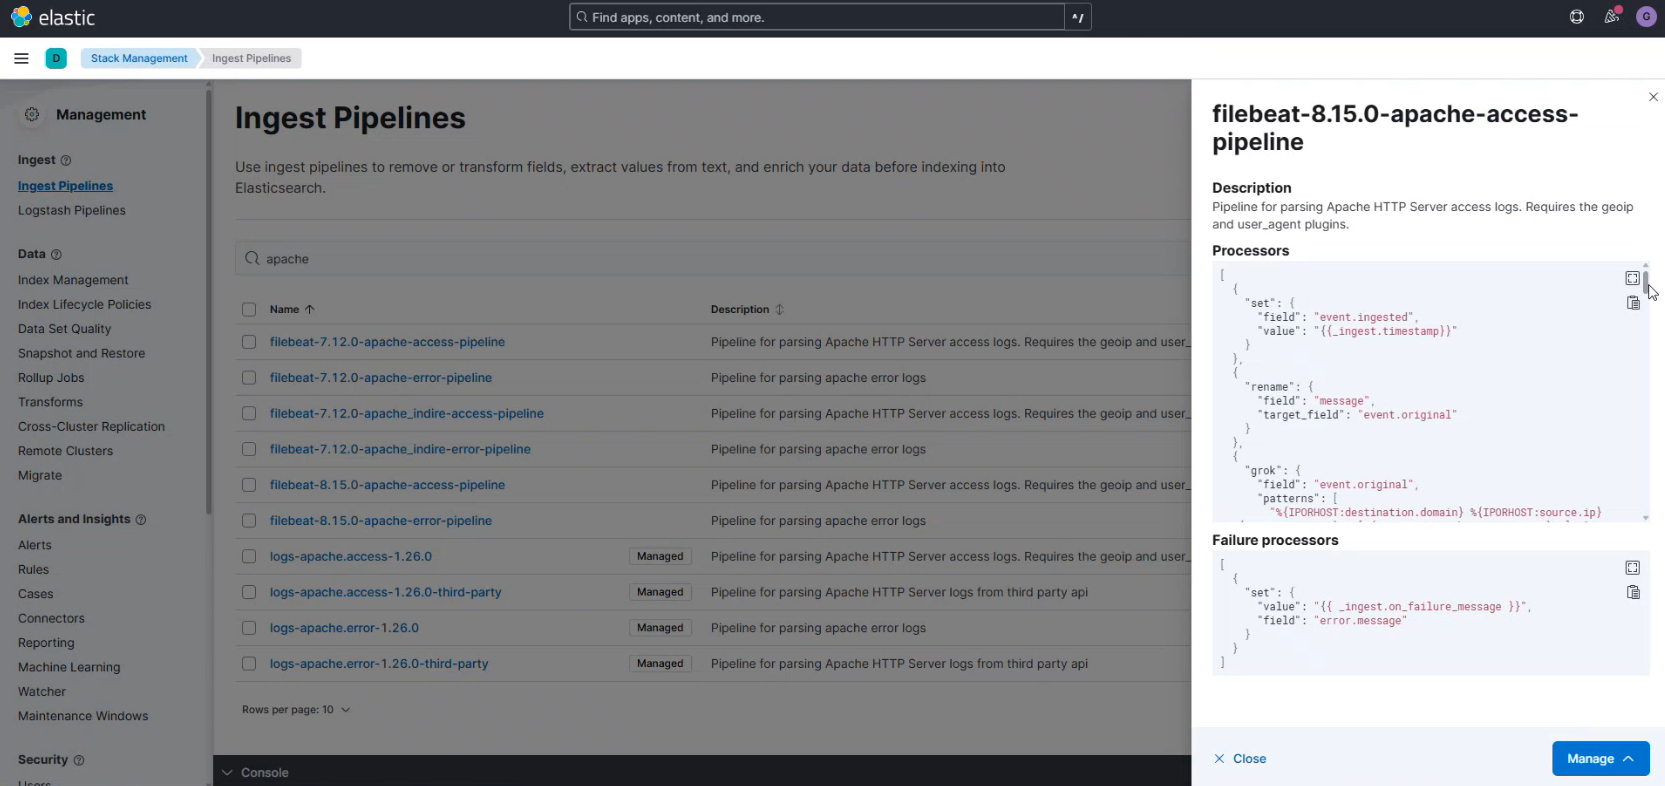Click the search magnifier icon in filter box
The width and height of the screenshot is (1665, 786).
point(252,258)
